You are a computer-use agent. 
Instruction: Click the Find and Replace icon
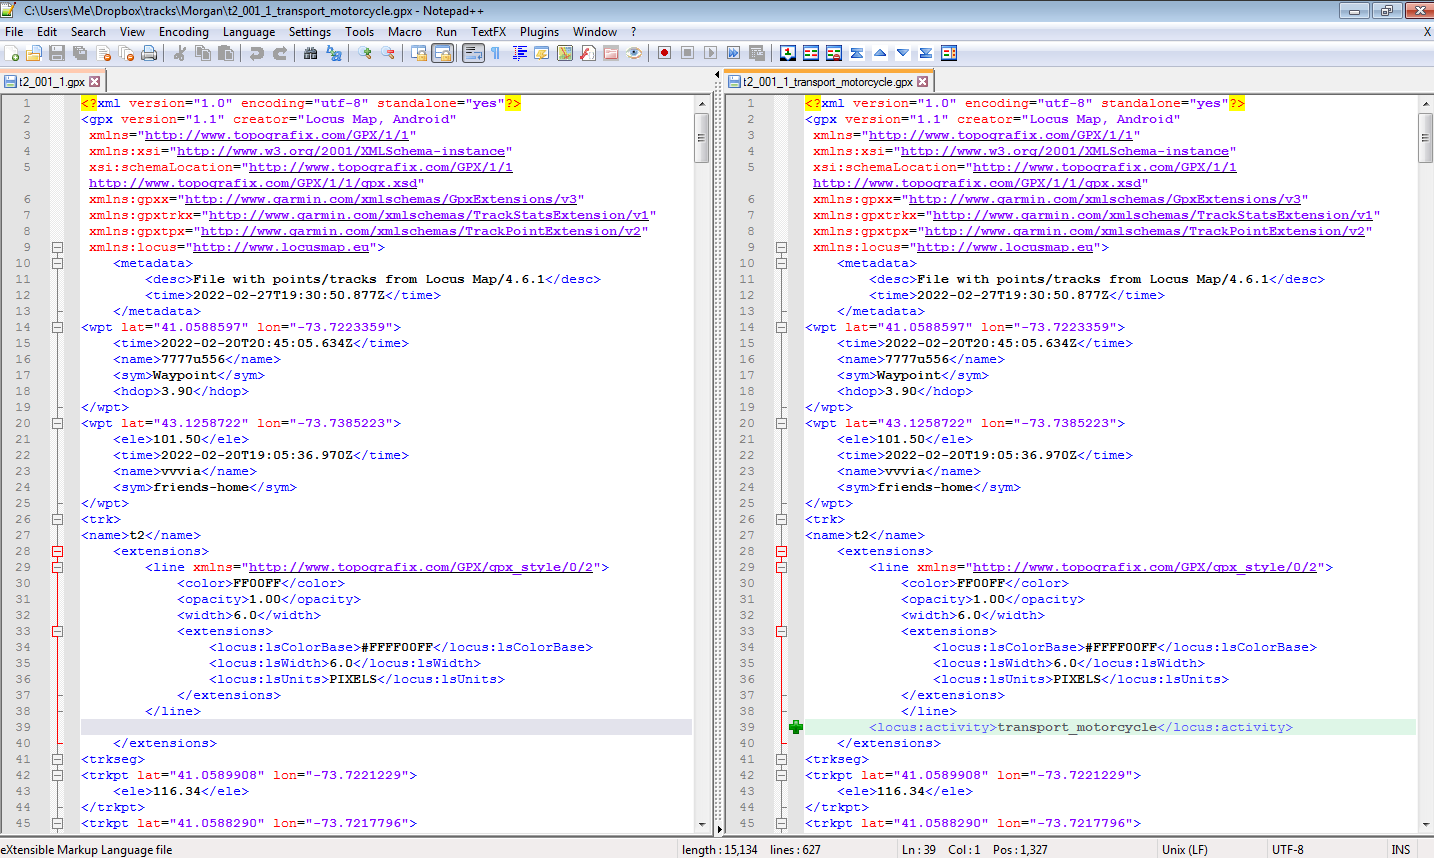[334, 53]
